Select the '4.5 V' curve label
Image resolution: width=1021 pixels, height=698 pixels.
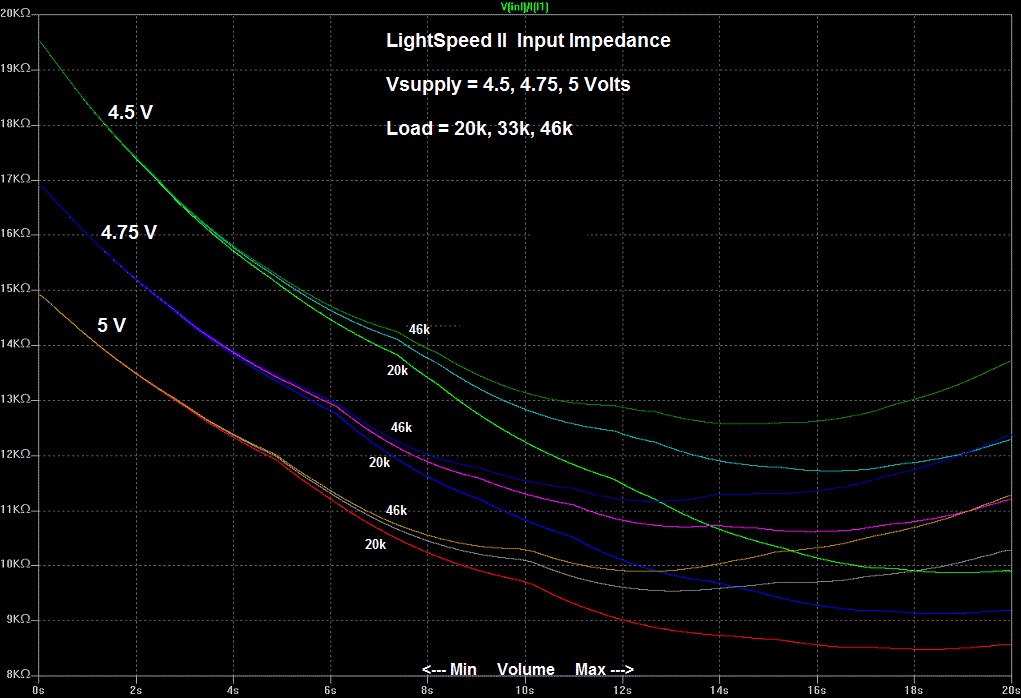[x=130, y=113]
